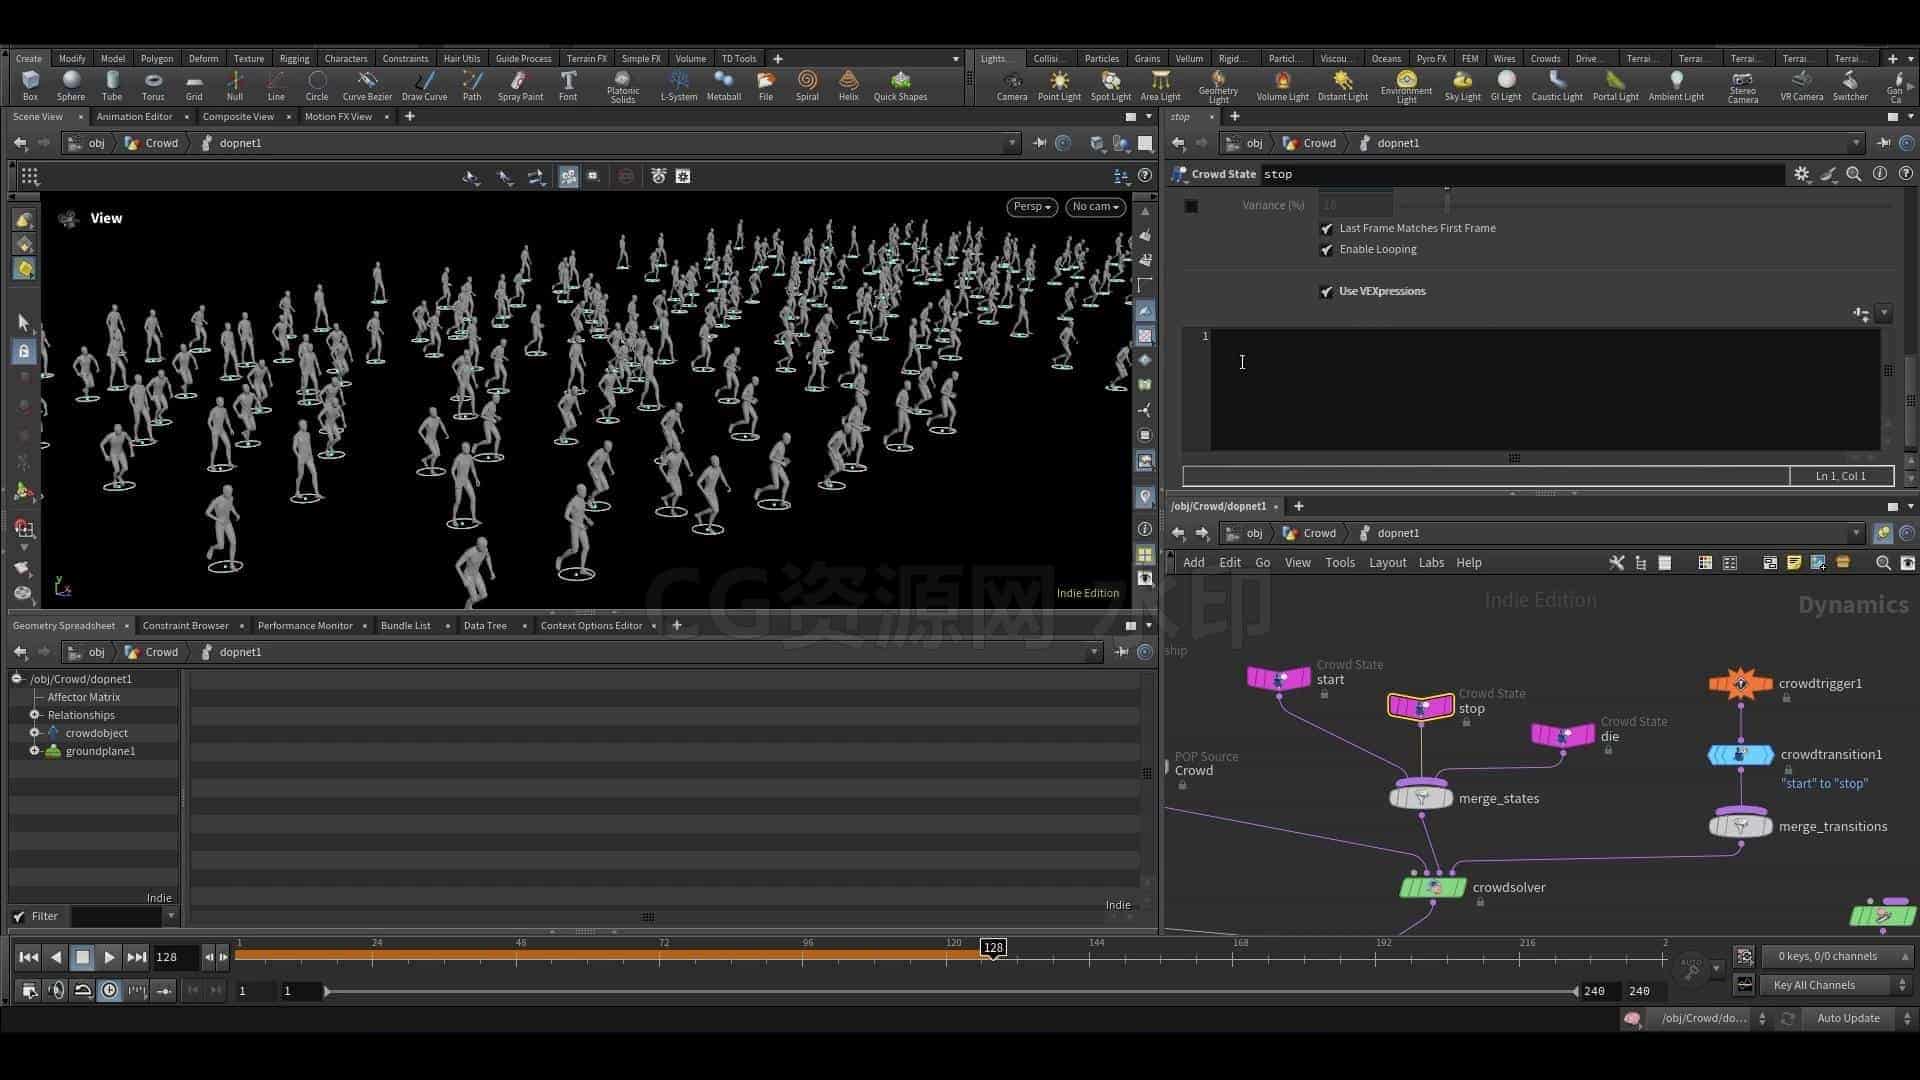
Task: Click the global animation range slider bar
Action: (950, 991)
